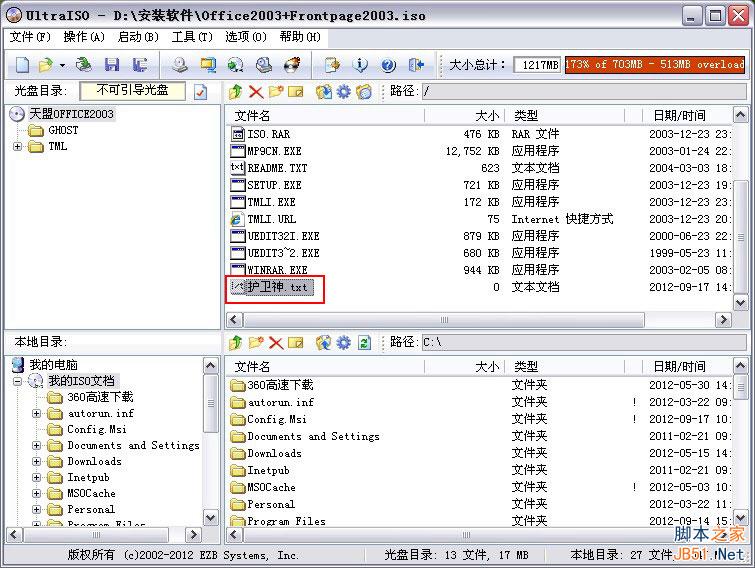The height and width of the screenshot is (568, 755).
Task: Click the 大小 column header in ISO list
Action: pyautogui.click(x=464, y=116)
